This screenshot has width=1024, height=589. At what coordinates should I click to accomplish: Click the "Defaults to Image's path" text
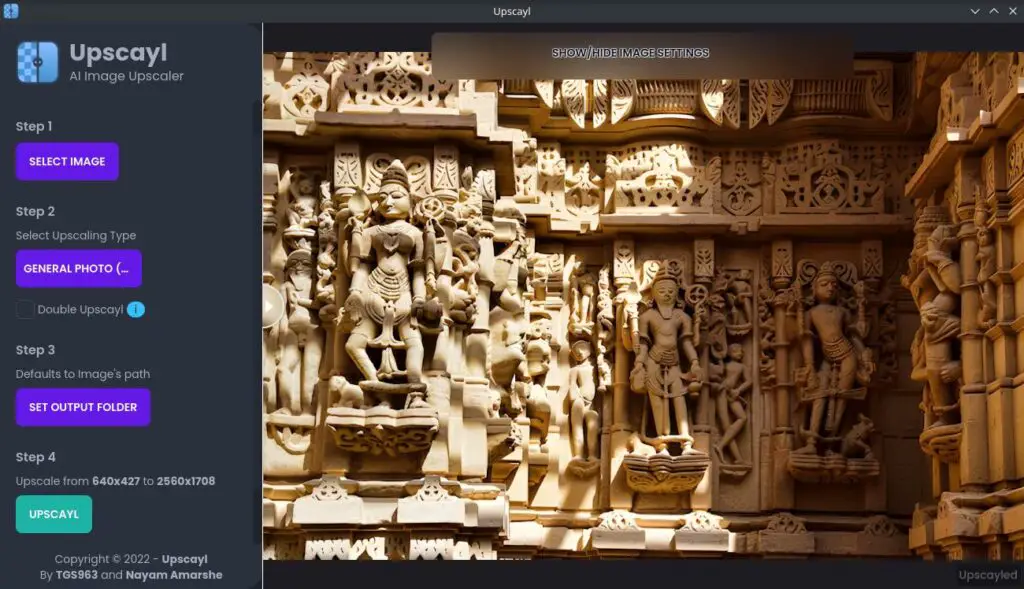pos(83,374)
